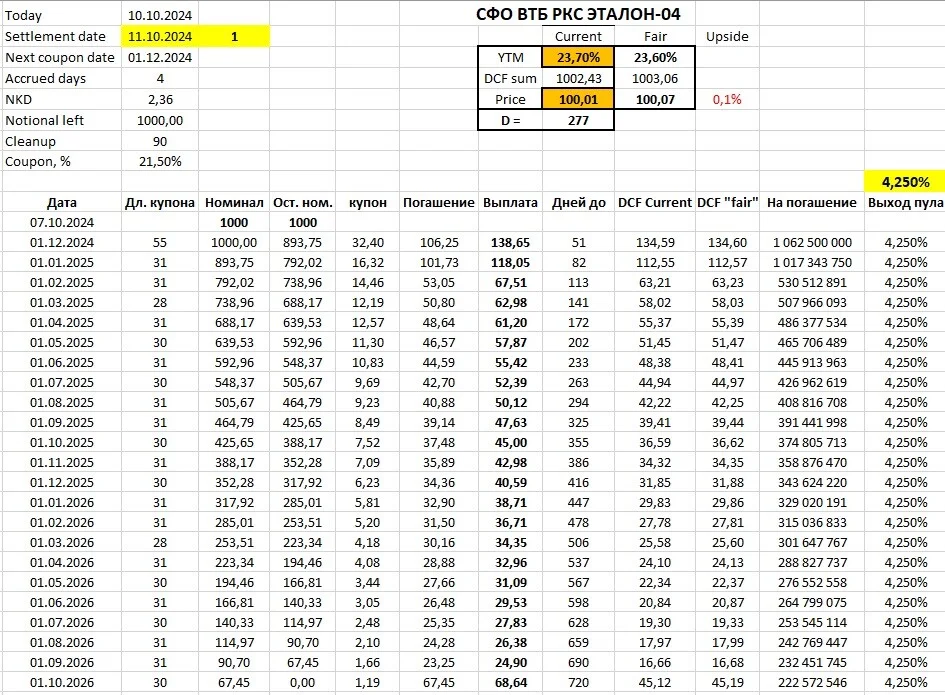
Task: Click the Notional left value 1000,00
Action: 160,120
